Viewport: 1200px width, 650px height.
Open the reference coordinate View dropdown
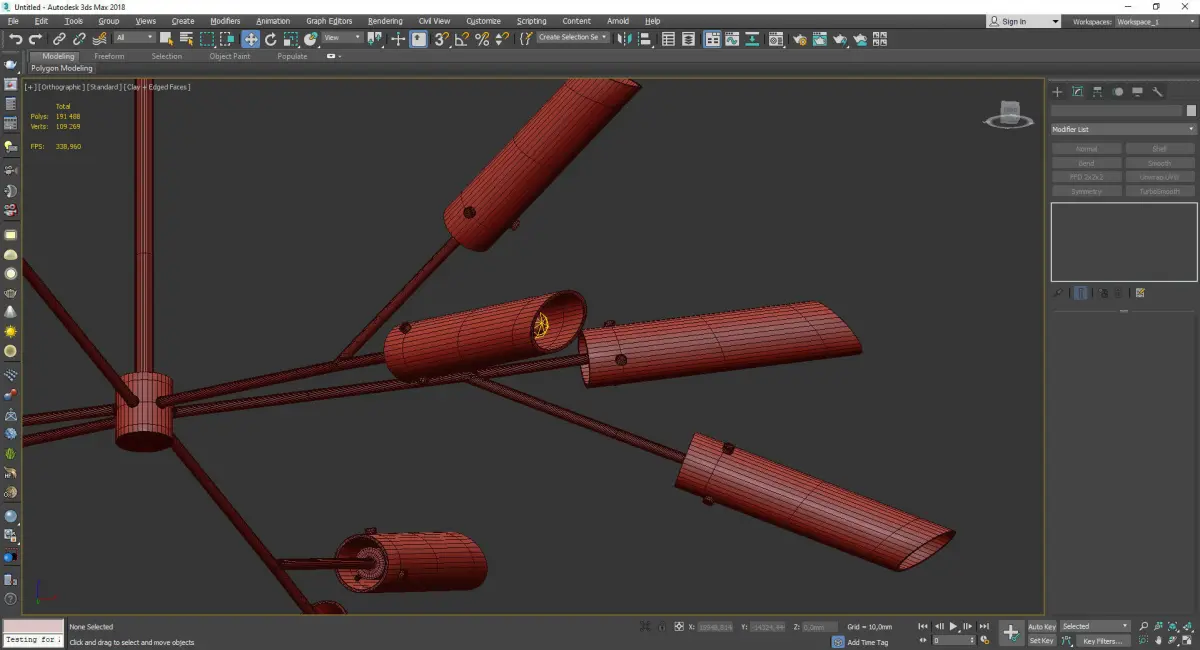[x=342, y=38]
